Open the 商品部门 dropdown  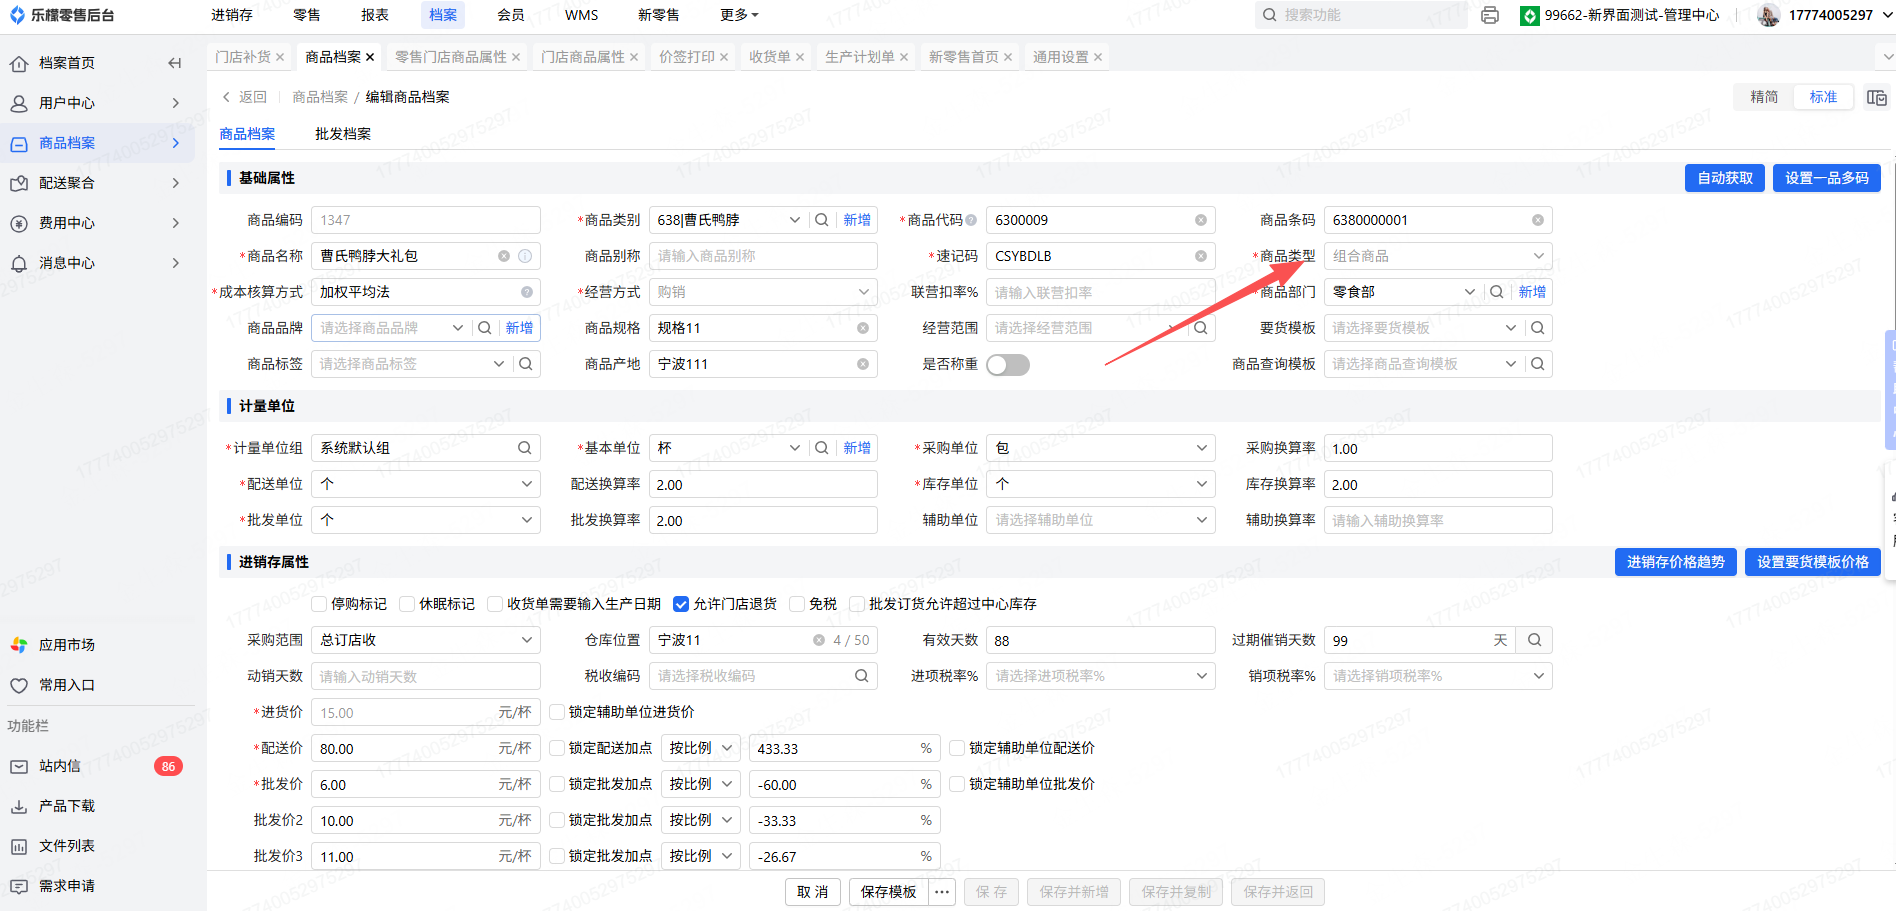(1470, 292)
